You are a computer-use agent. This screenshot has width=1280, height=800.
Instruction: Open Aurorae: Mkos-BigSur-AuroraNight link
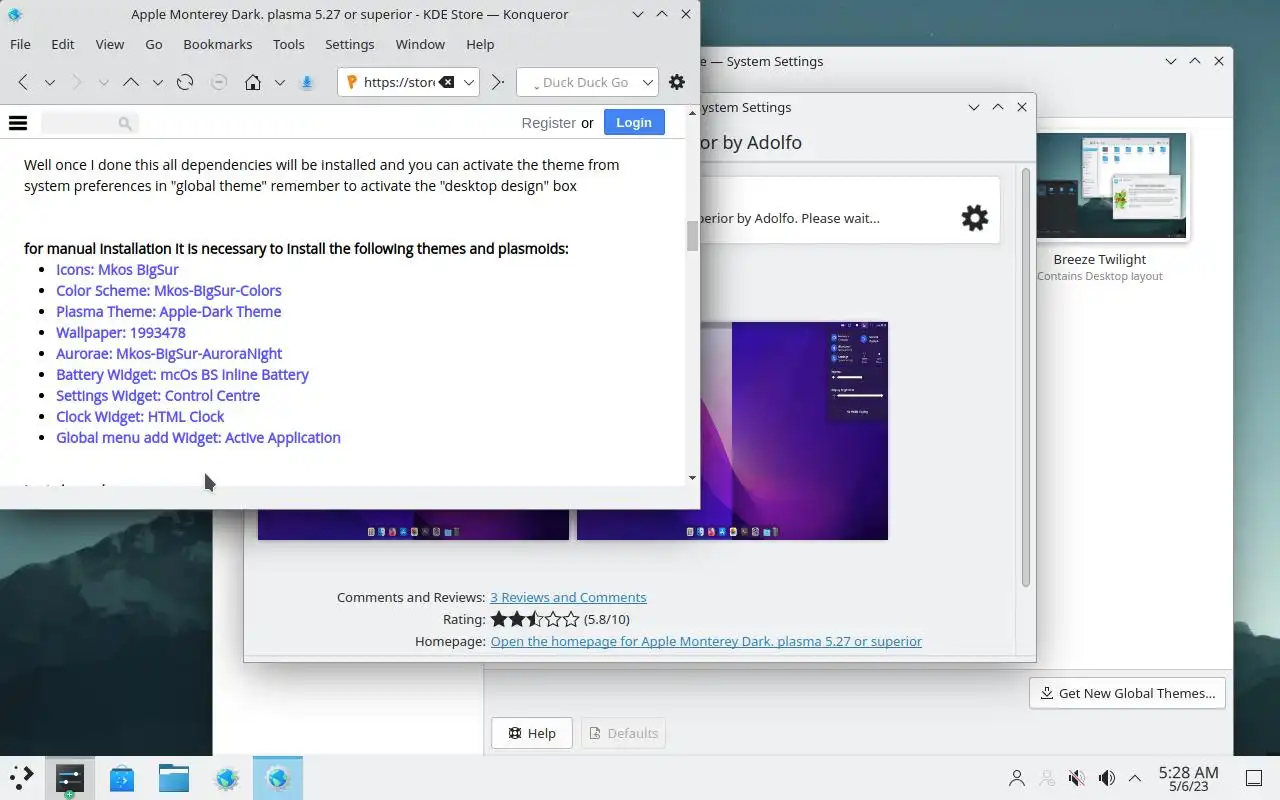[x=169, y=353]
